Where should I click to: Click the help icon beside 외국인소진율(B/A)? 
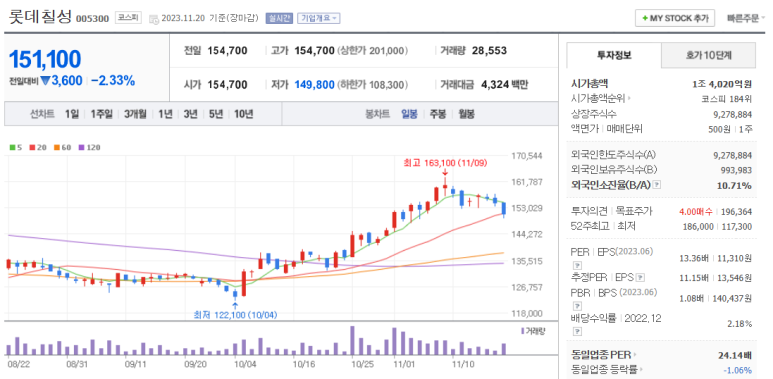pyautogui.click(x=657, y=185)
